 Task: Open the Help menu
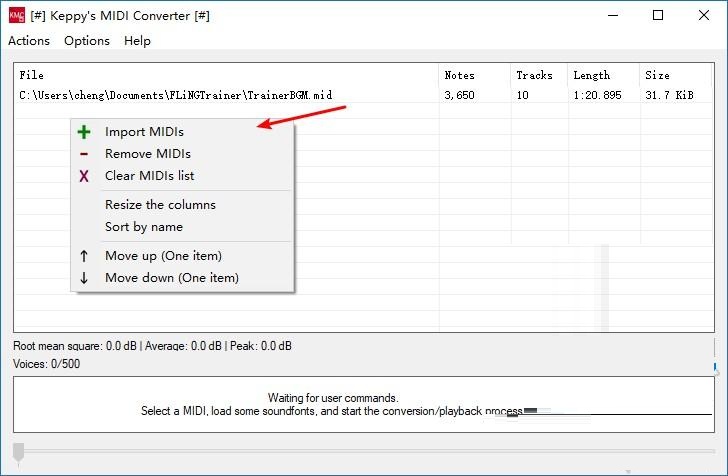tap(137, 41)
